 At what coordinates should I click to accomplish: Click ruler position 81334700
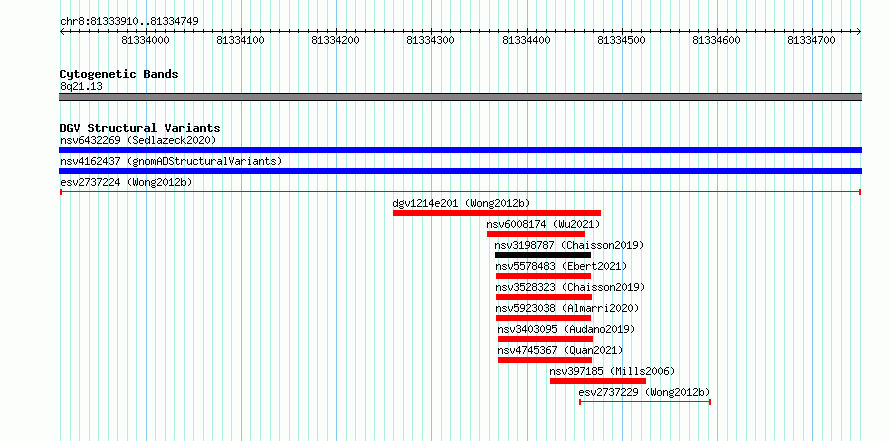click(x=812, y=40)
